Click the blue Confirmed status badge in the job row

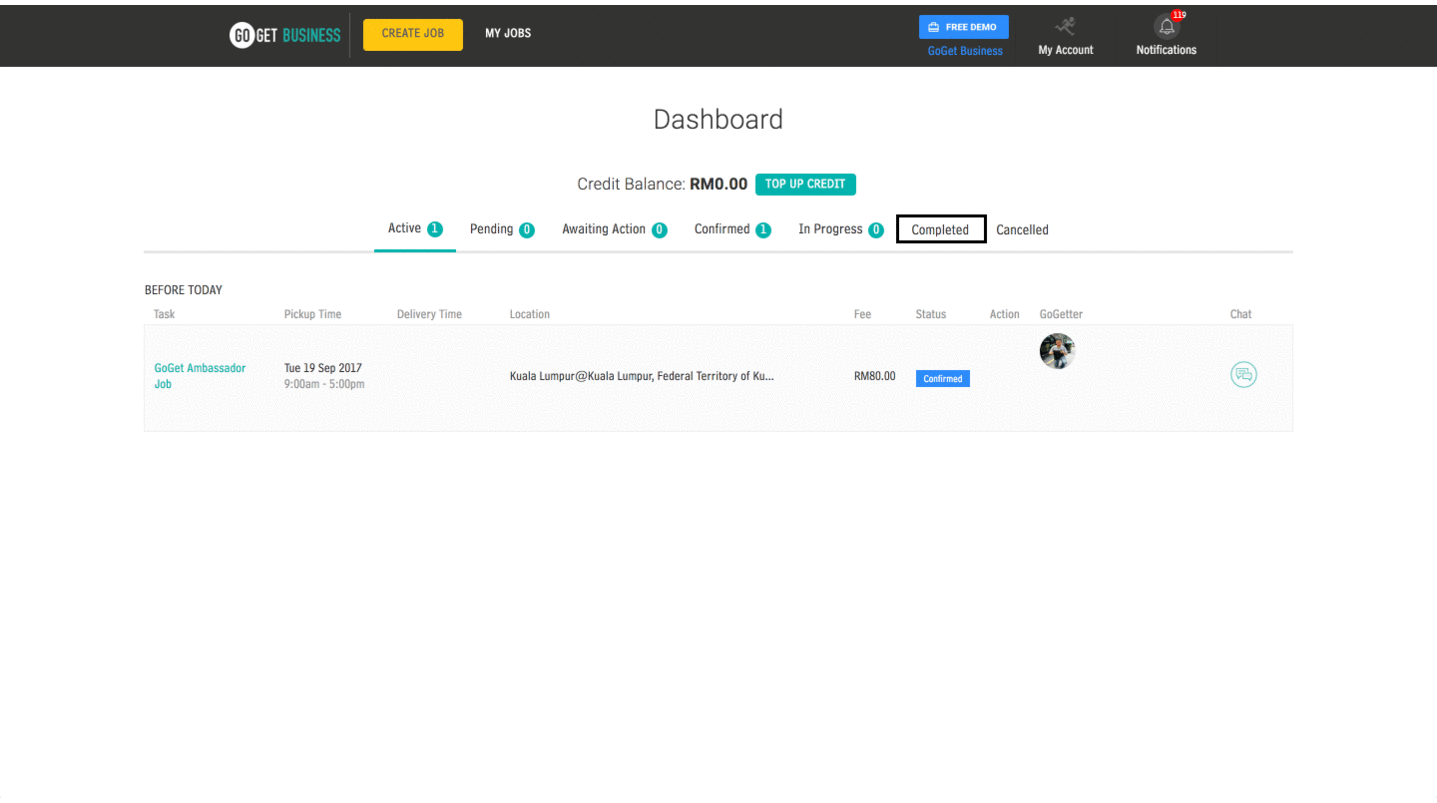[942, 379]
